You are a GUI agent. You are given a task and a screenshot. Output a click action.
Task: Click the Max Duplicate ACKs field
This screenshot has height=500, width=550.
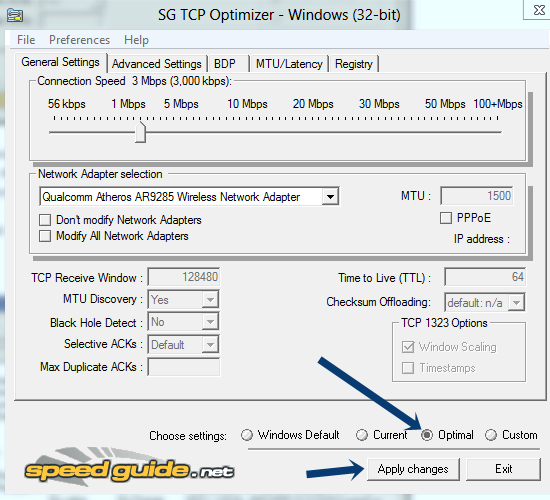(184, 367)
